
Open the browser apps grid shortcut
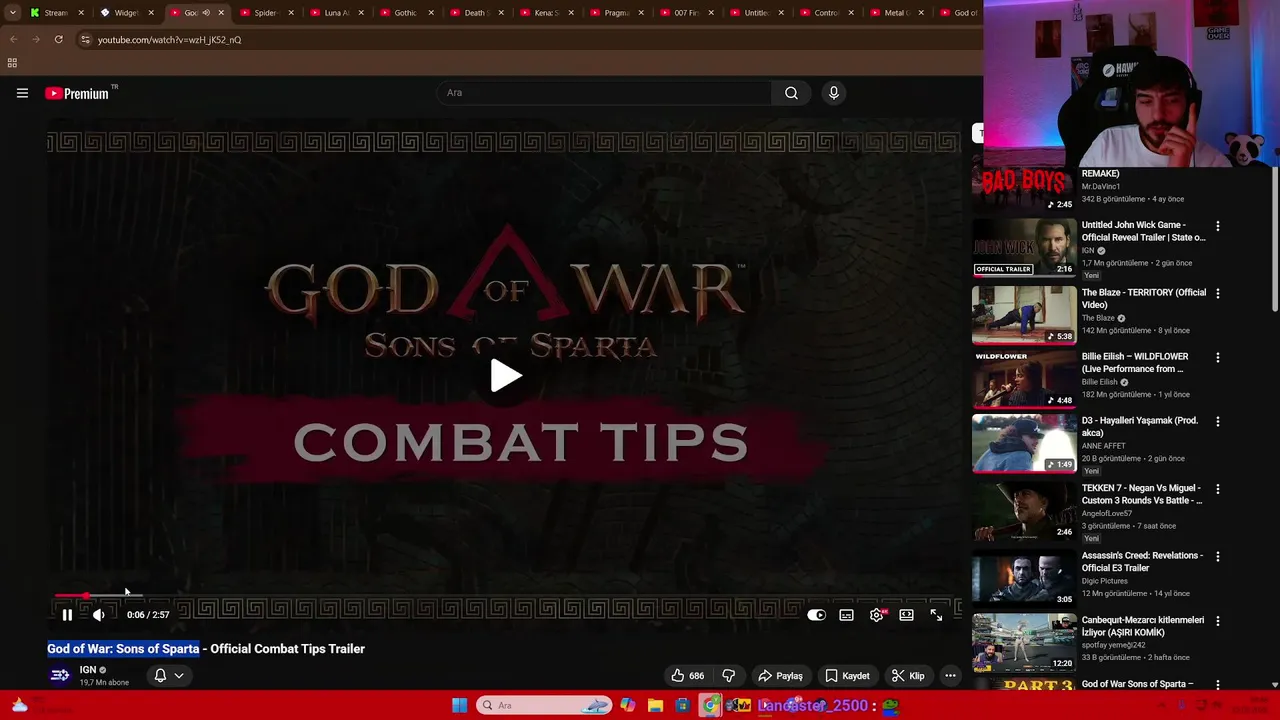pos(12,63)
